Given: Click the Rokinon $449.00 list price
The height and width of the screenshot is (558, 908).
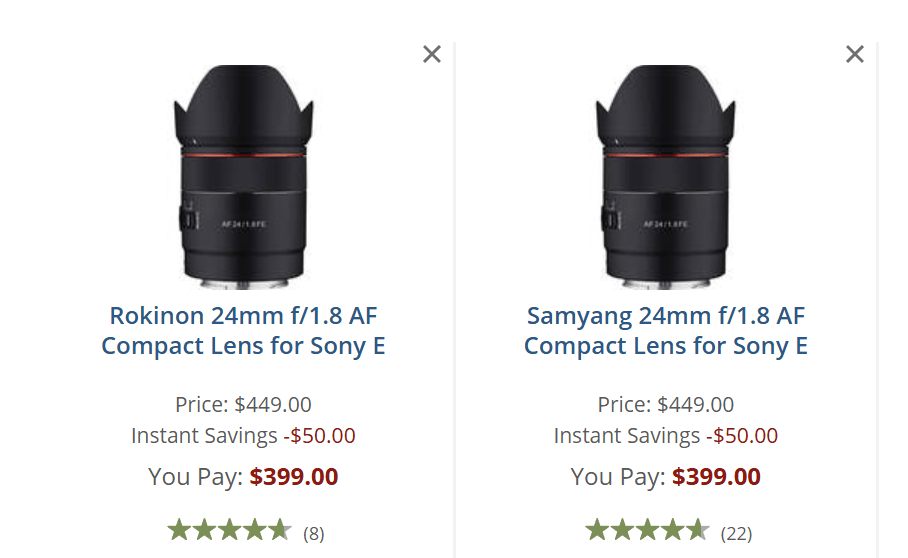Looking at the screenshot, I should 273,405.
